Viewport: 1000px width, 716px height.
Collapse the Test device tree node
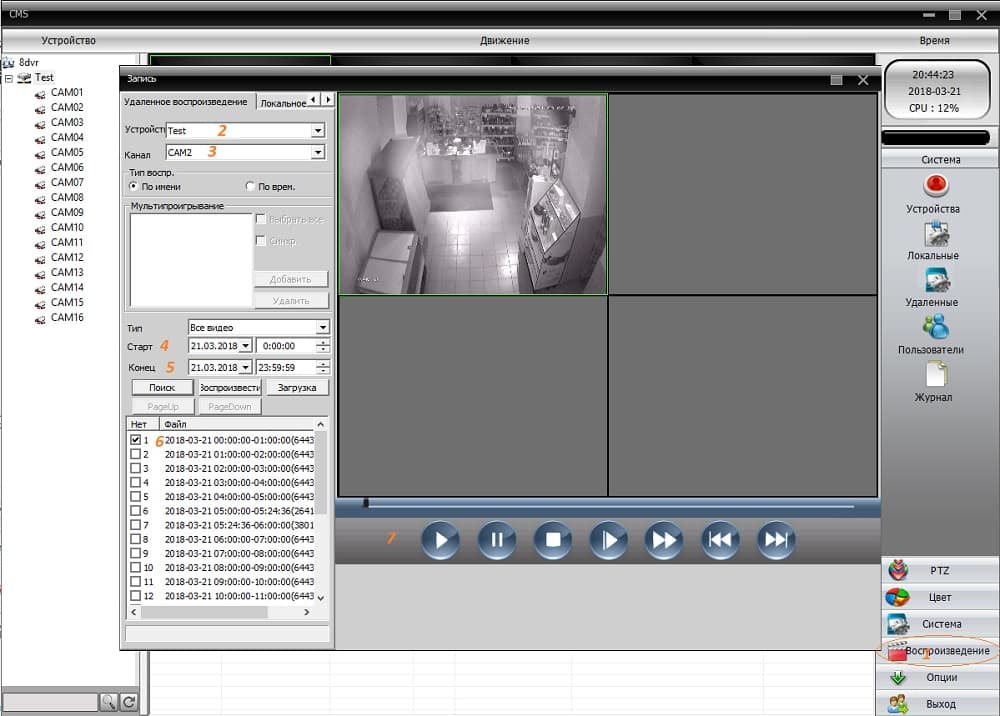[9, 78]
